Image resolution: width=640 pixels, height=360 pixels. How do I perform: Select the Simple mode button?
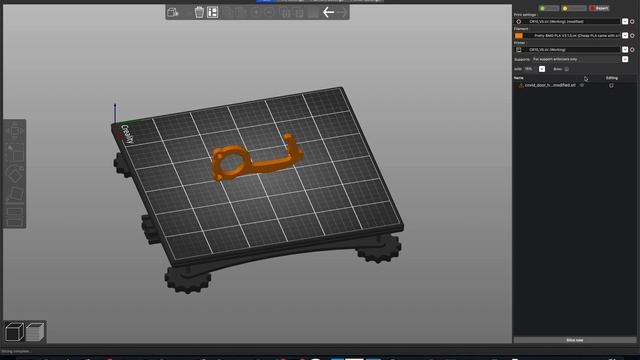549,8
